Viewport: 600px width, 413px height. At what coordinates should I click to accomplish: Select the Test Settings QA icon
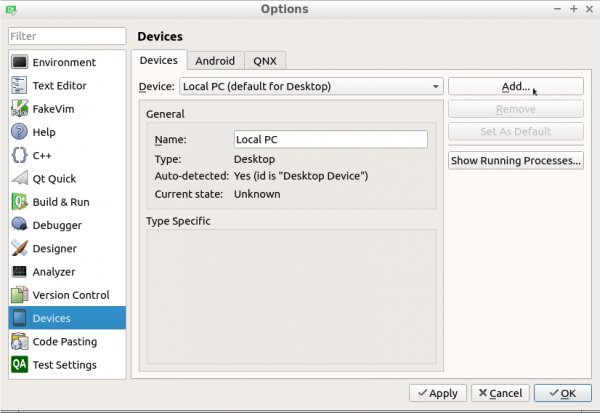pos(19,365)
